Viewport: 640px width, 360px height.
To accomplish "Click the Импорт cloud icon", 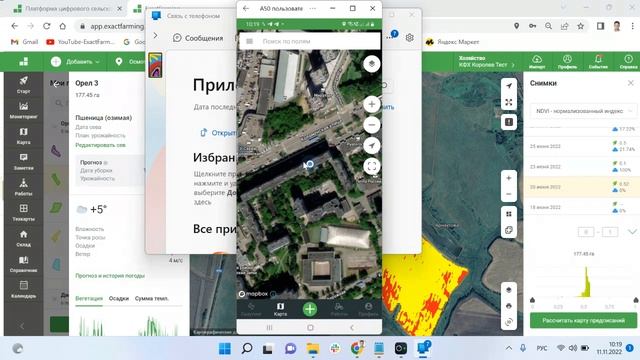I will [x=537, y=61].
